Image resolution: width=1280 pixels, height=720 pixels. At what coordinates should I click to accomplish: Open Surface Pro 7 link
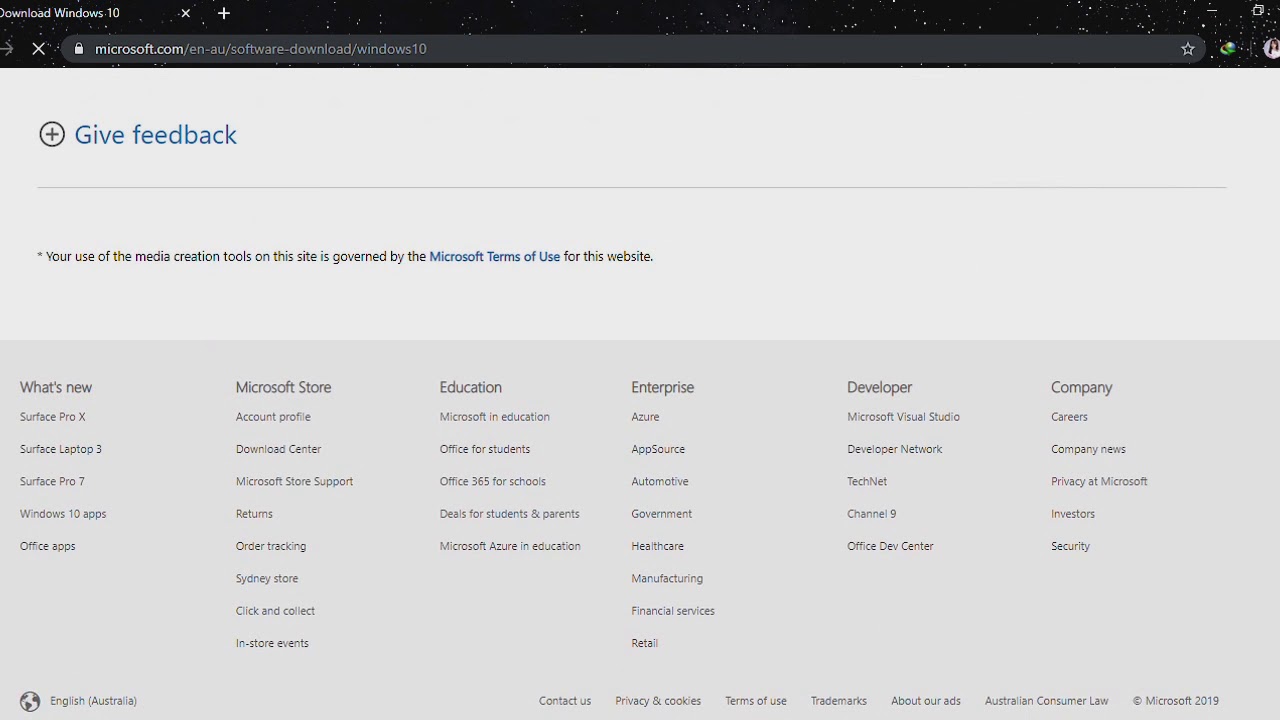52,481
